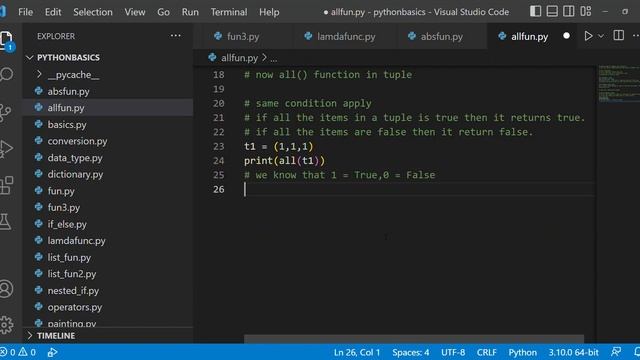Open dictionary.py in the explorer
Image resolution: width=640 pixels, height=360 pixels.
pyautogui.click(x=75, y=174)
